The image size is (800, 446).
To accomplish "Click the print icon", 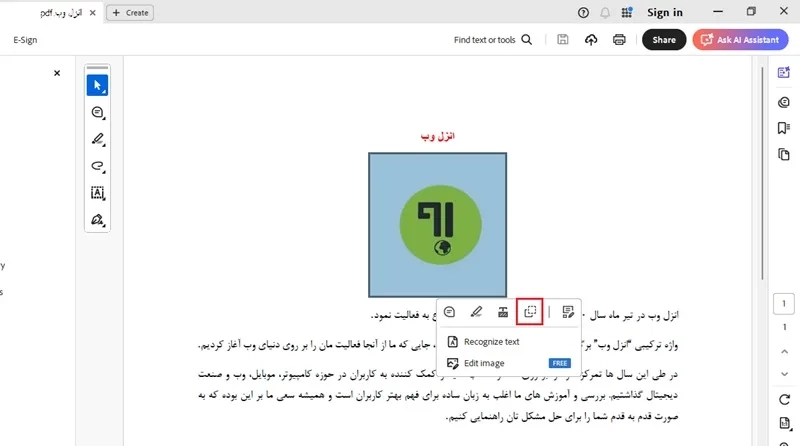I will [x=619, y=40].
